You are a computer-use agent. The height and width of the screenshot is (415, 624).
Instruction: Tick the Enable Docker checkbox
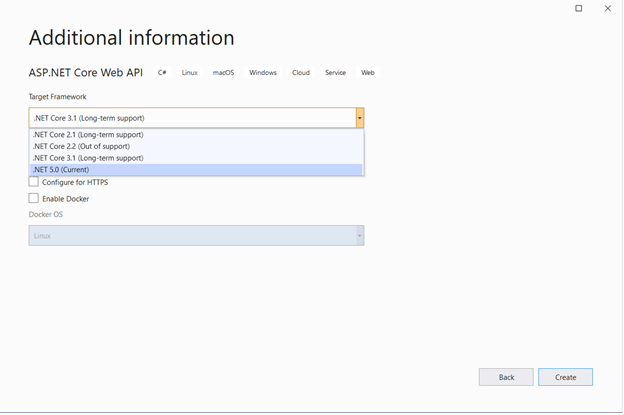pyautogui.click(x=34, y=199)
